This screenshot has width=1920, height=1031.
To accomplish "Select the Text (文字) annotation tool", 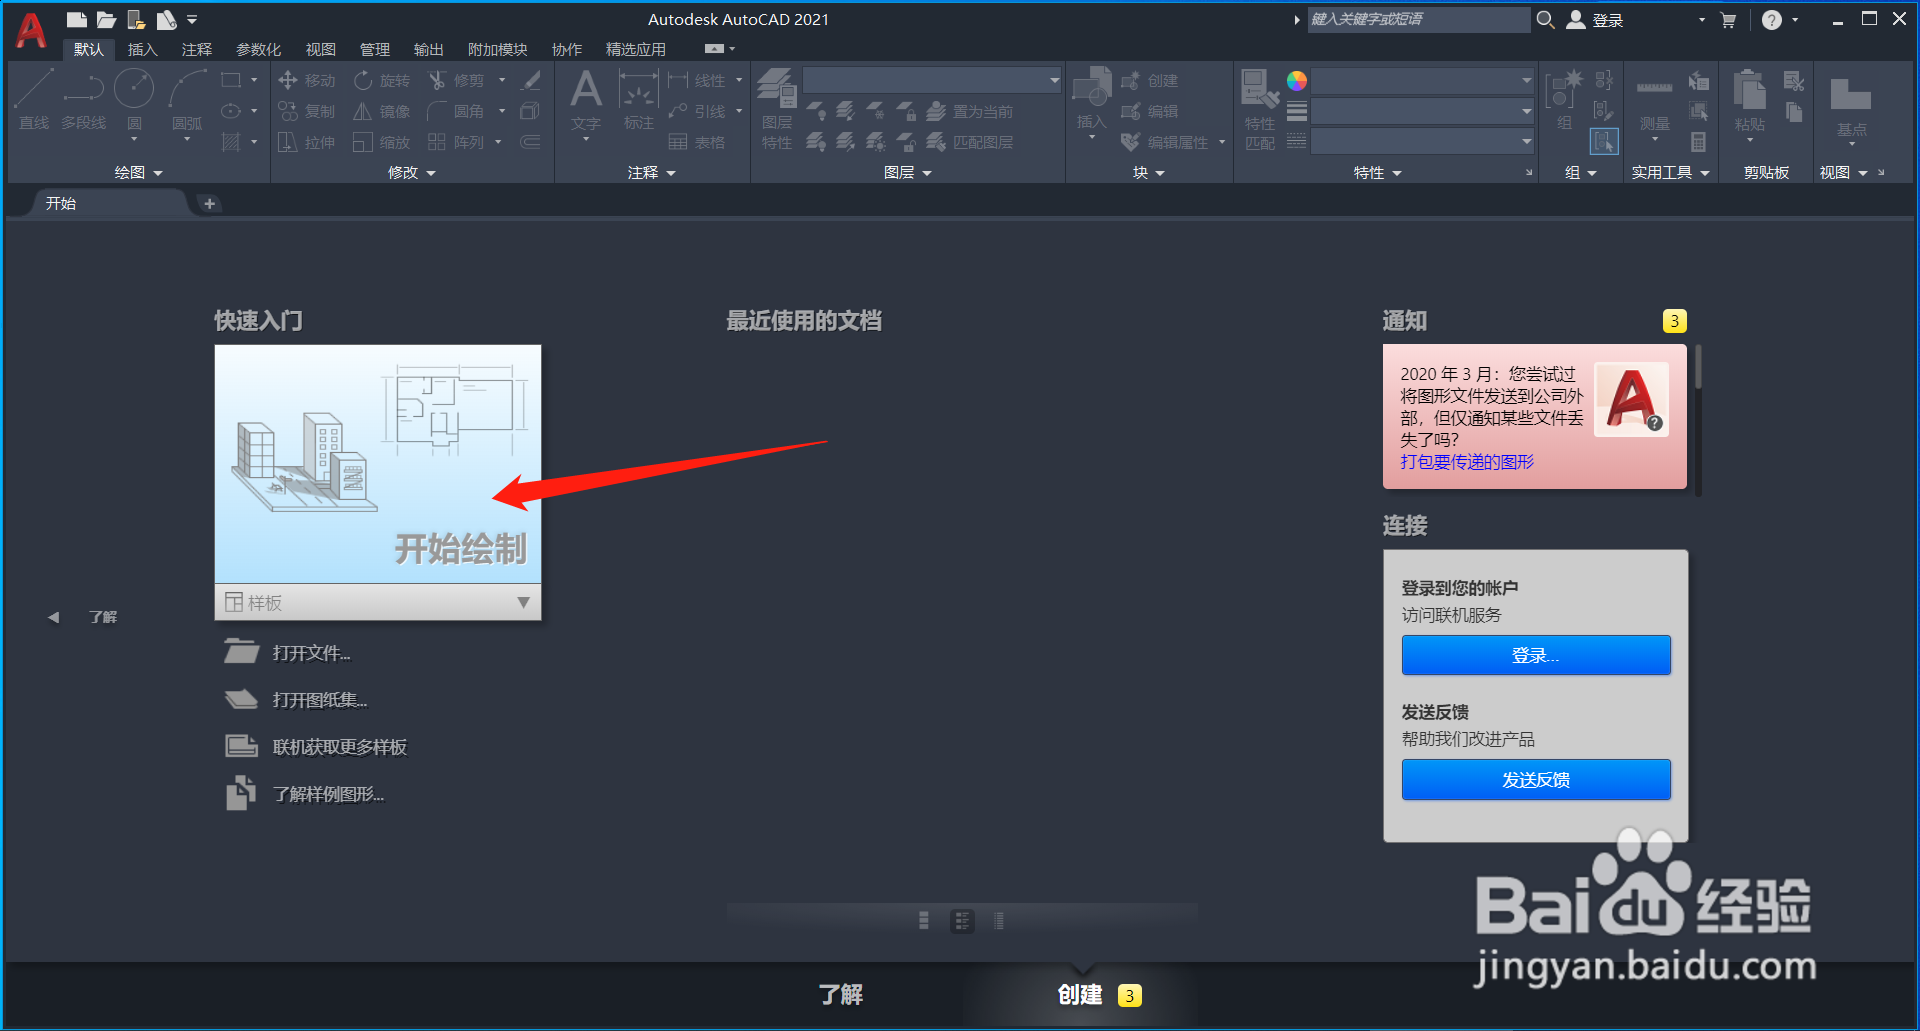I will tap(586, 100).
